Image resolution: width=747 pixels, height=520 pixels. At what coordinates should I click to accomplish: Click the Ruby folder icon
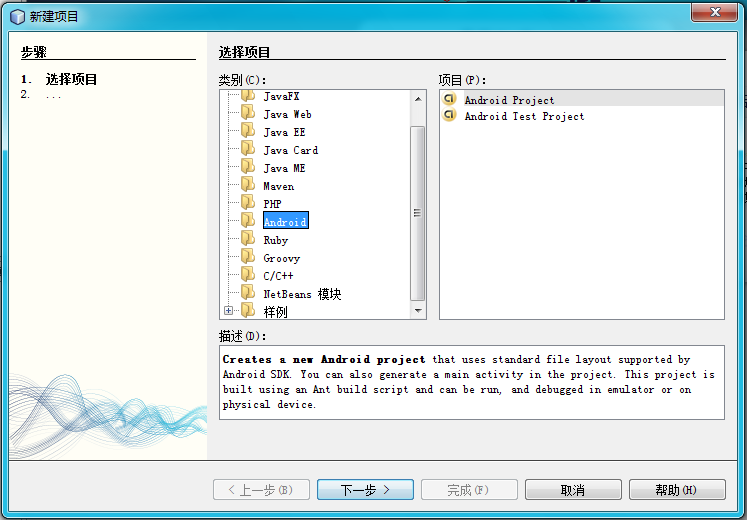click(x=248, y=240)
